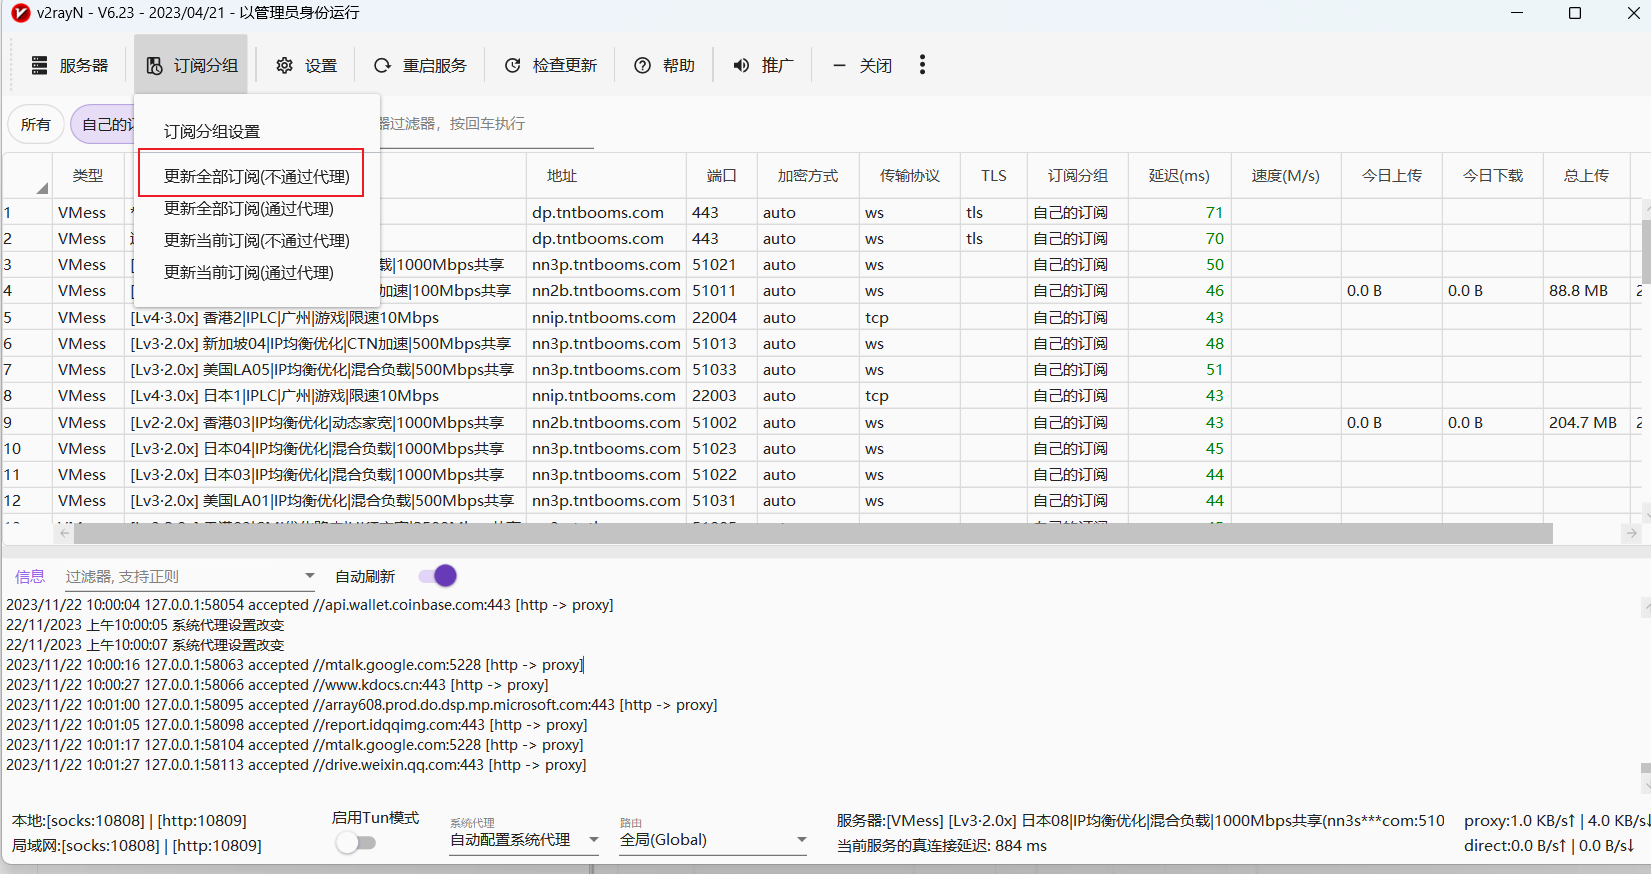Screen dimensions: 1651x874
Task: Sort by the 速度(M/s) column header
Action: [x=1285, y=176]
